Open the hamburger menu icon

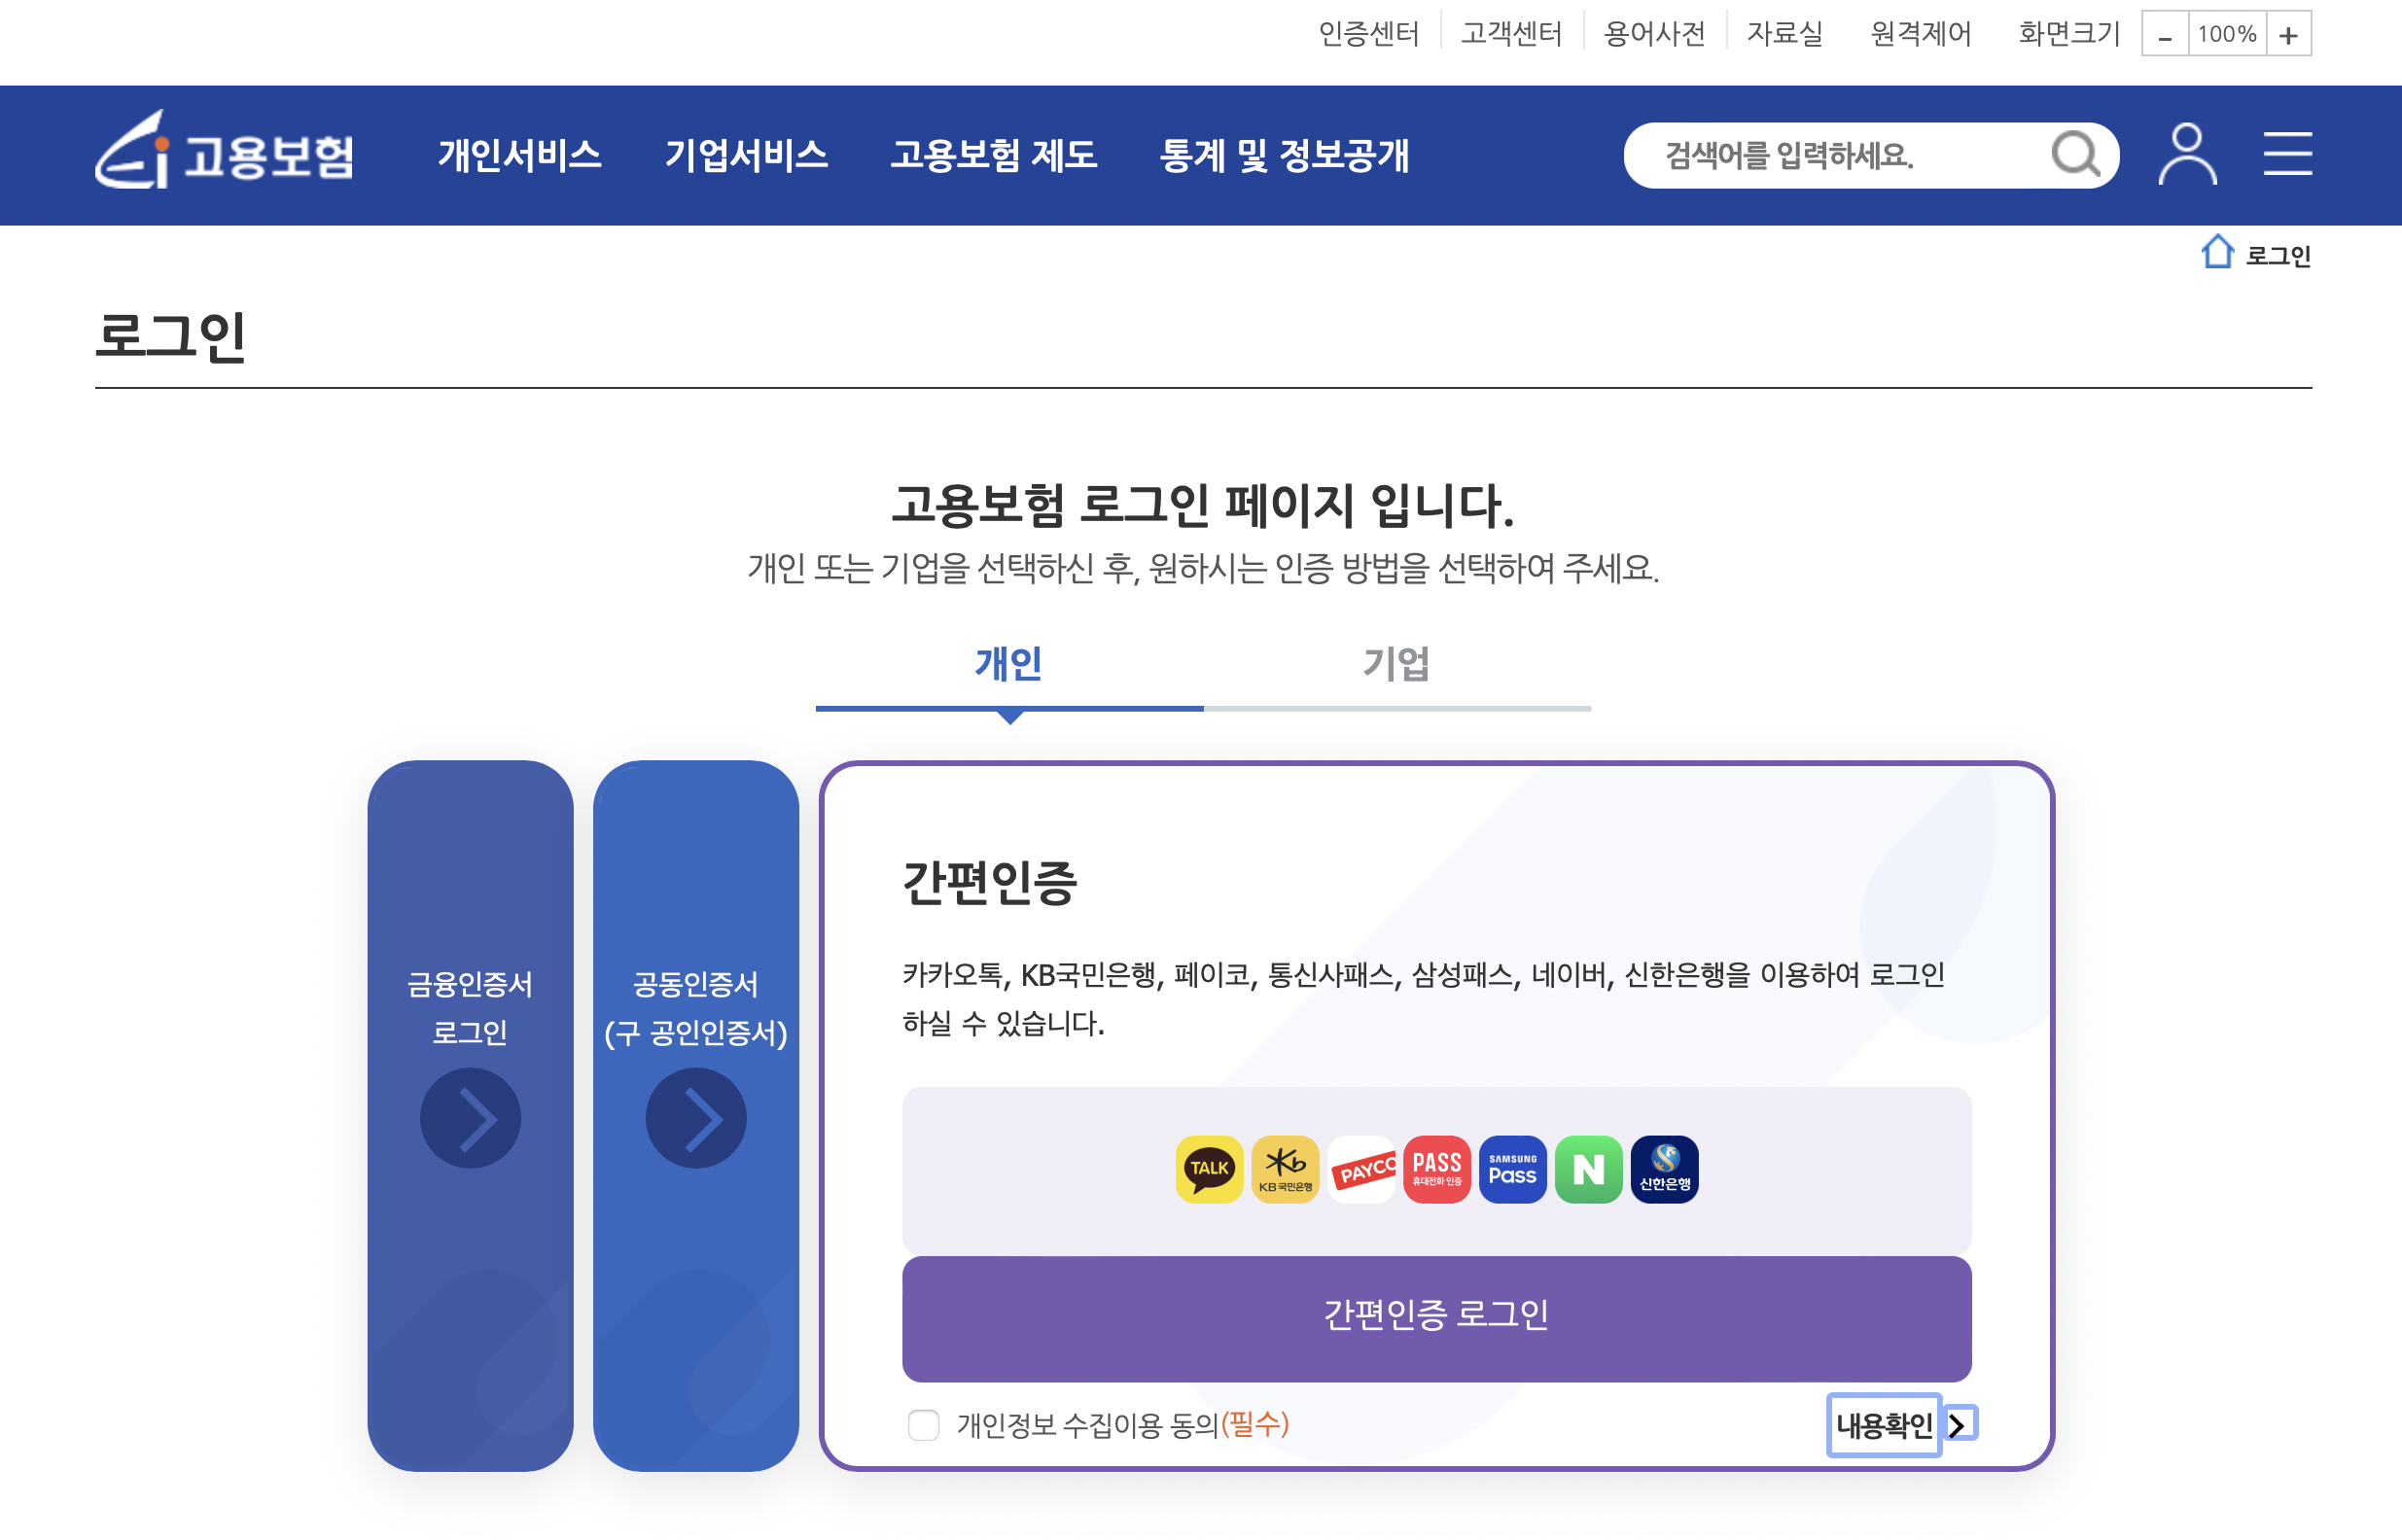2288,154
